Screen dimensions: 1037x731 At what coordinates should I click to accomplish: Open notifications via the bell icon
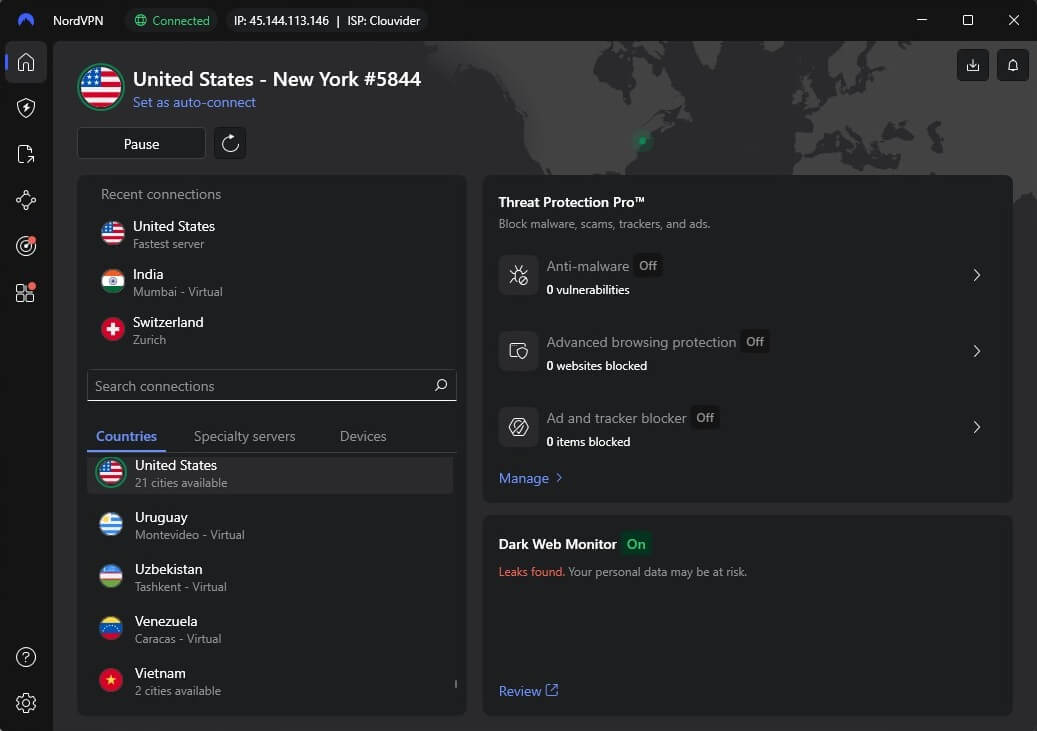click(1012, 65)
